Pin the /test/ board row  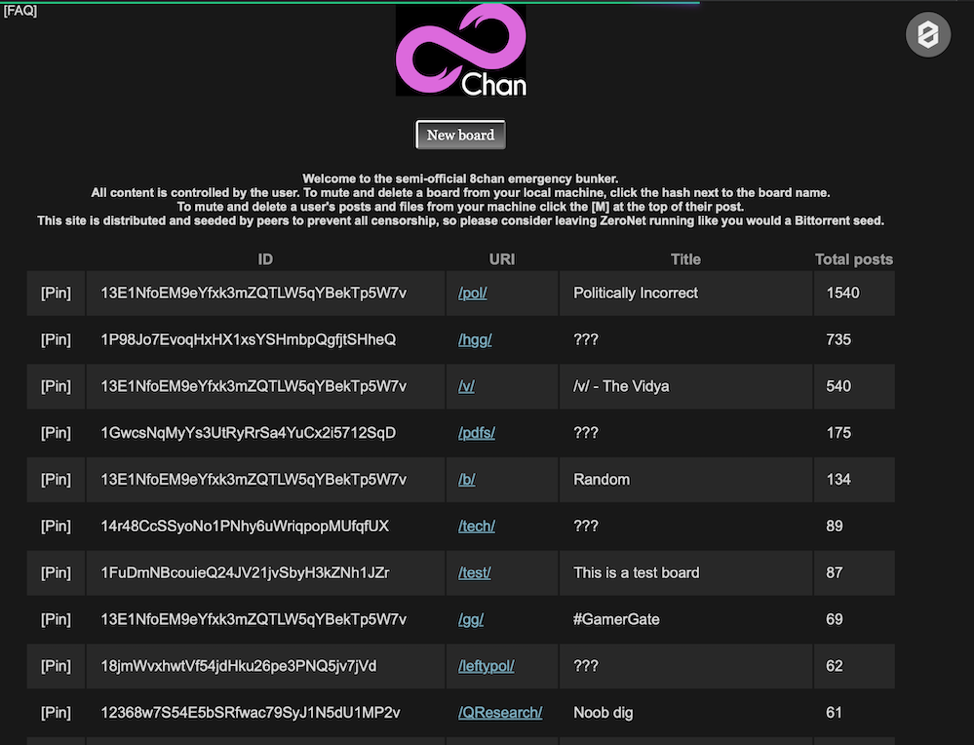56,573
